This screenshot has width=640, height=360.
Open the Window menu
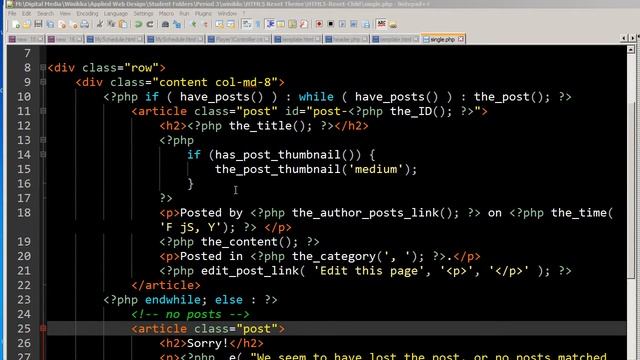coord(227,13)
